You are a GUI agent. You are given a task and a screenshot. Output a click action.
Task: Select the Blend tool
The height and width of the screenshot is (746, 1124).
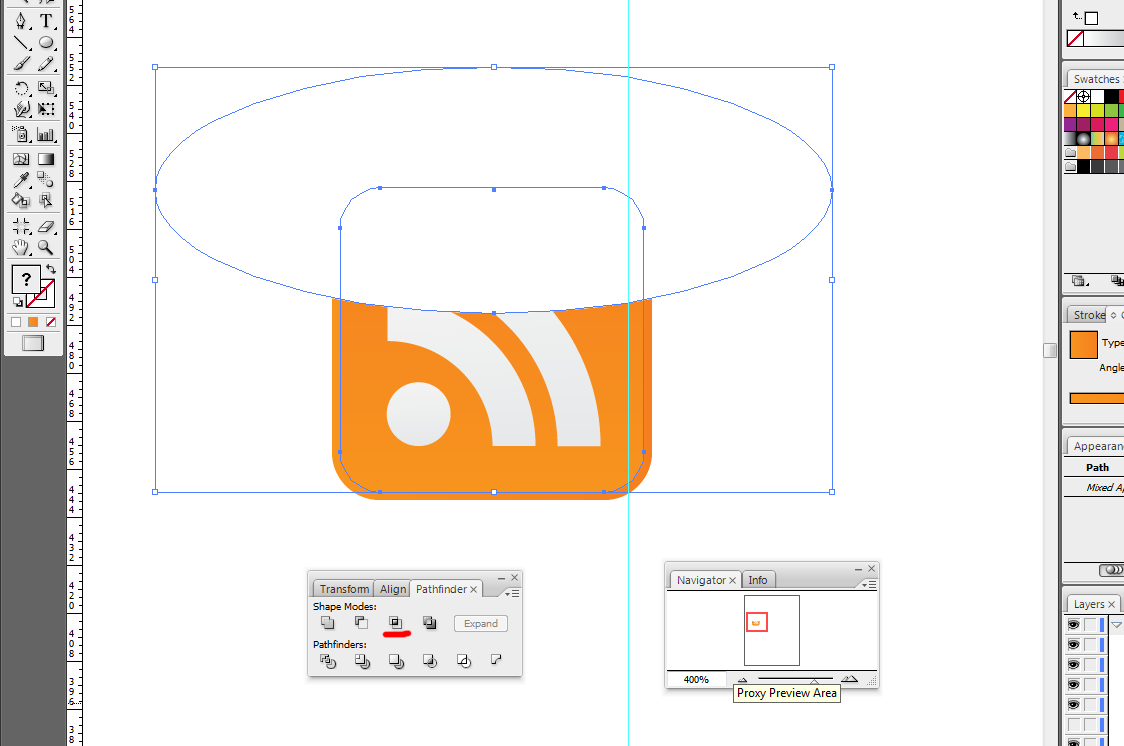(46, 179)
